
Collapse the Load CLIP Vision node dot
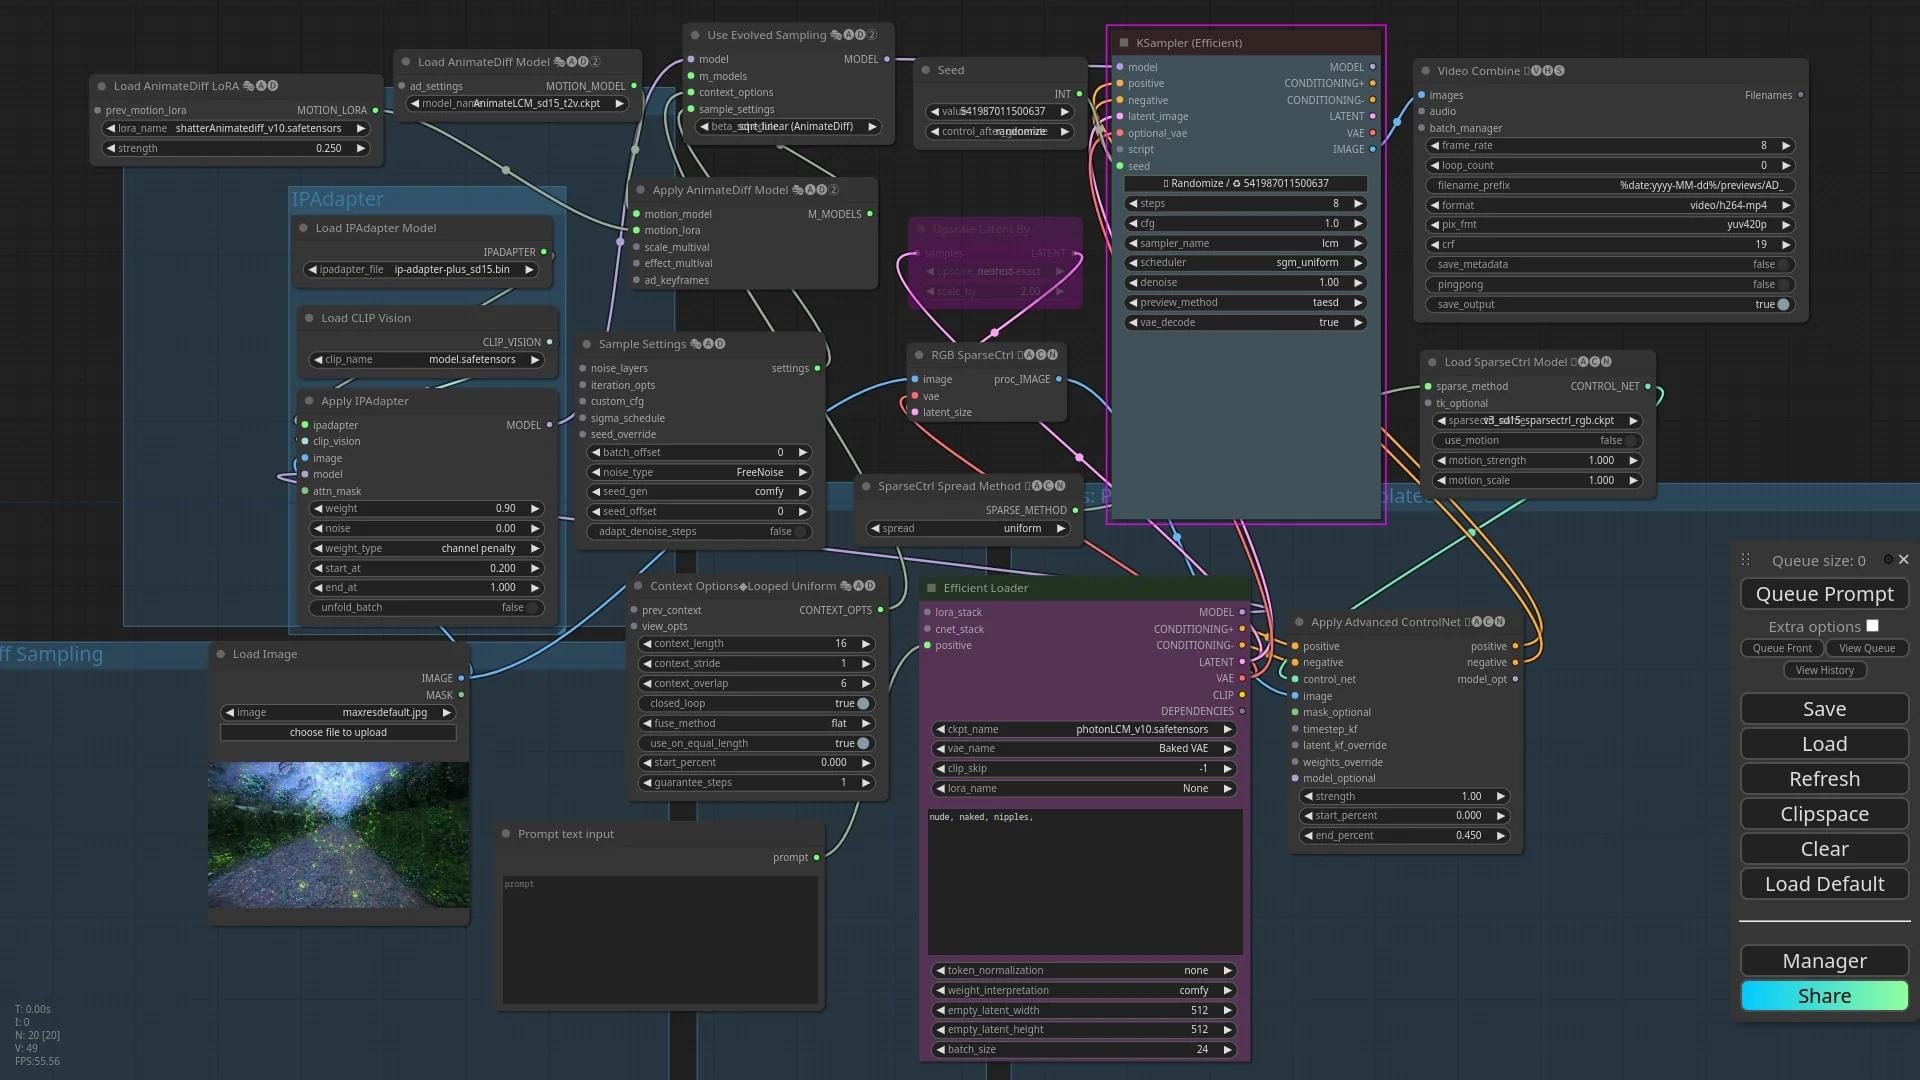click(308, 318)
